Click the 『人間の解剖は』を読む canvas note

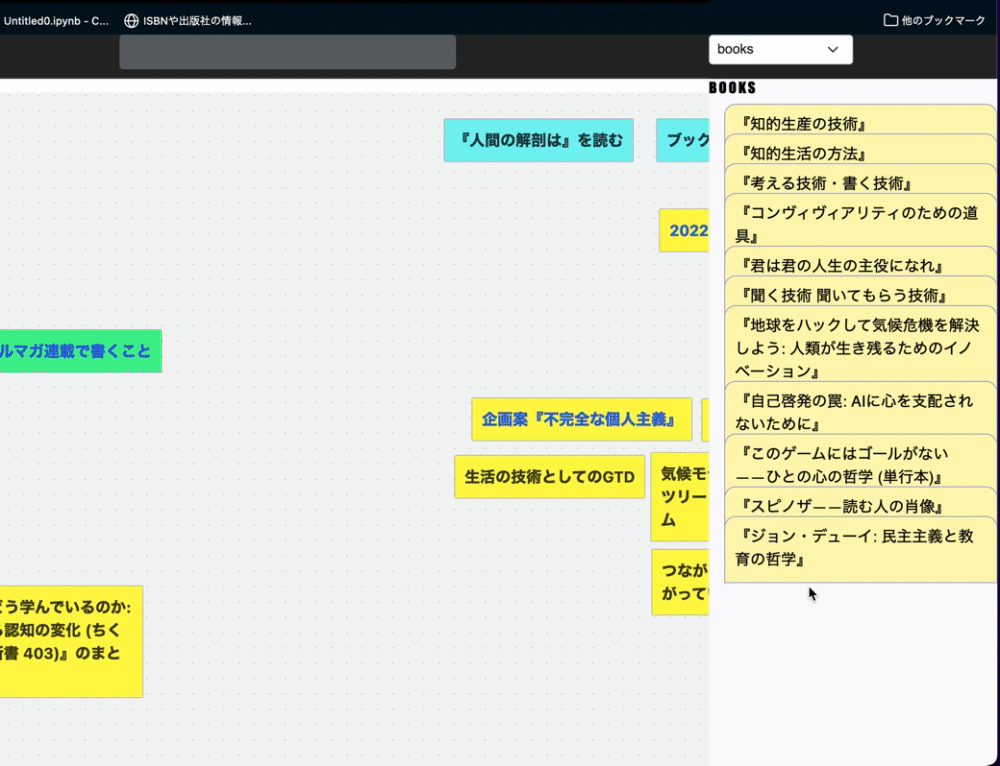538,140
